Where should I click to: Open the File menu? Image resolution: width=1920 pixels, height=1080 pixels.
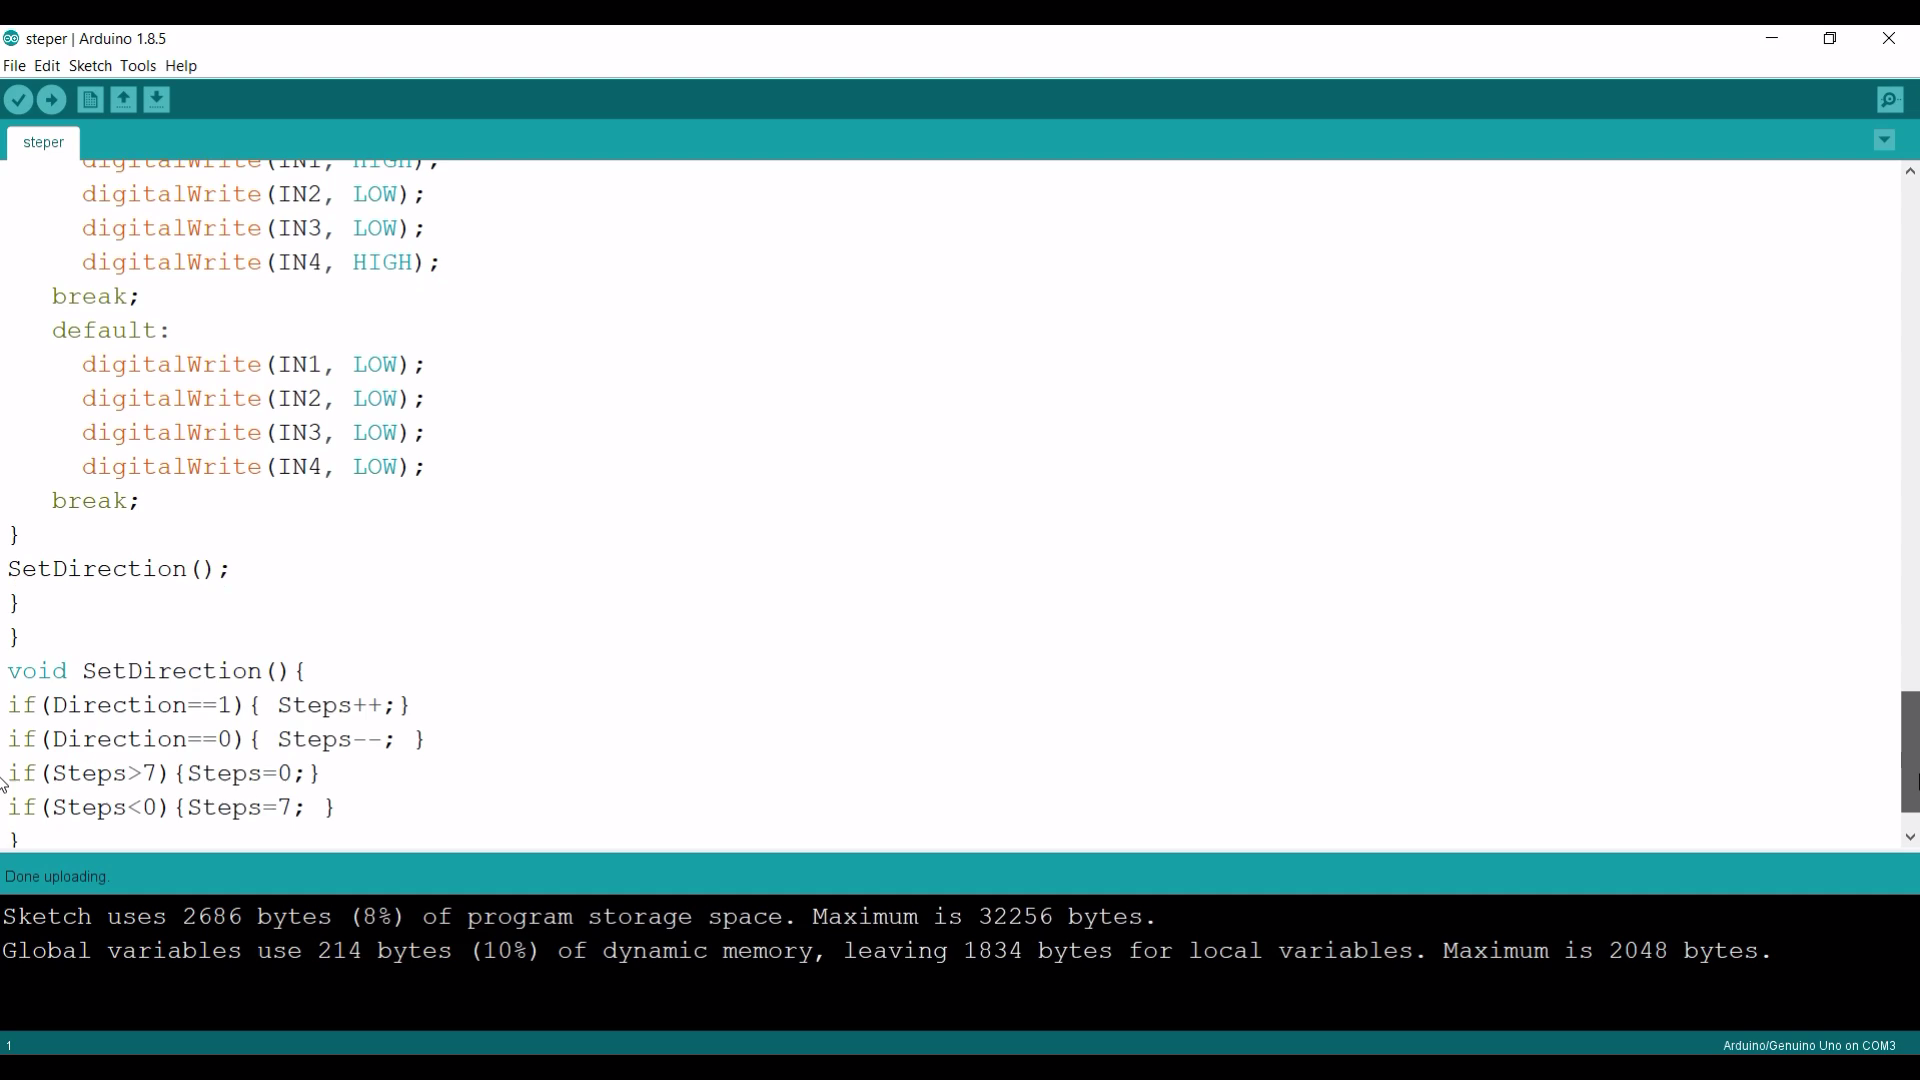click(x=15, y=66)
